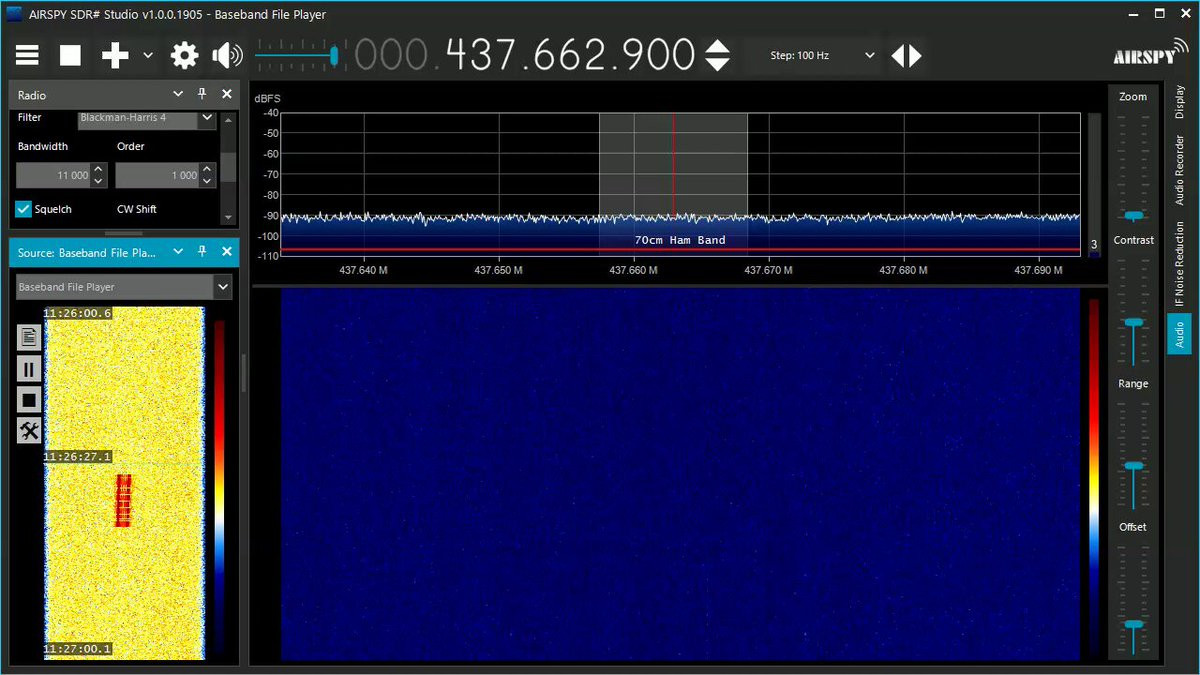Add a new slice with the plus icon
The width and height of the screenshot is (1200, 675).
(115, 55)
